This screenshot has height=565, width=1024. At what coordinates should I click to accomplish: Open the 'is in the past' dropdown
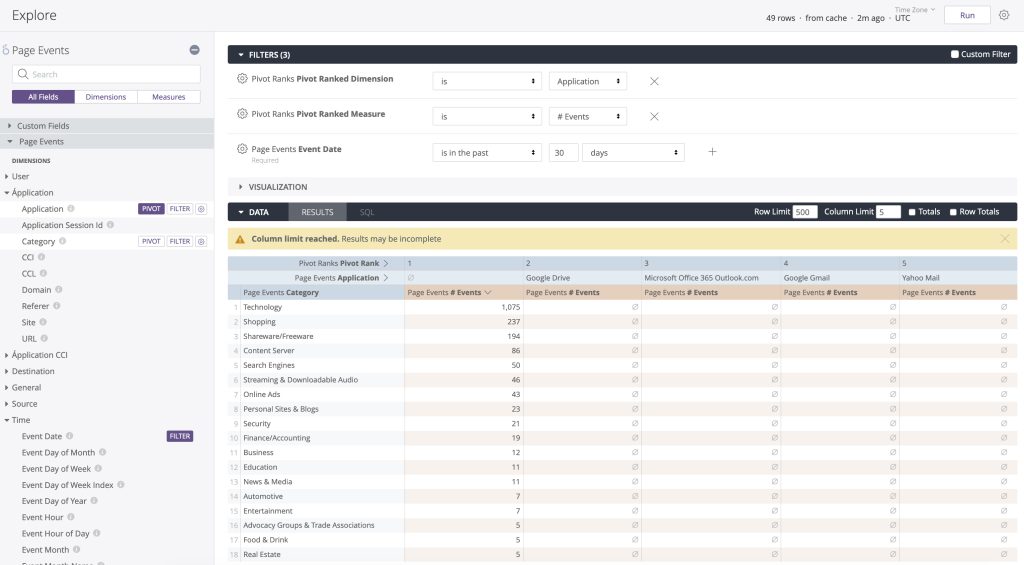pos(487,152)
